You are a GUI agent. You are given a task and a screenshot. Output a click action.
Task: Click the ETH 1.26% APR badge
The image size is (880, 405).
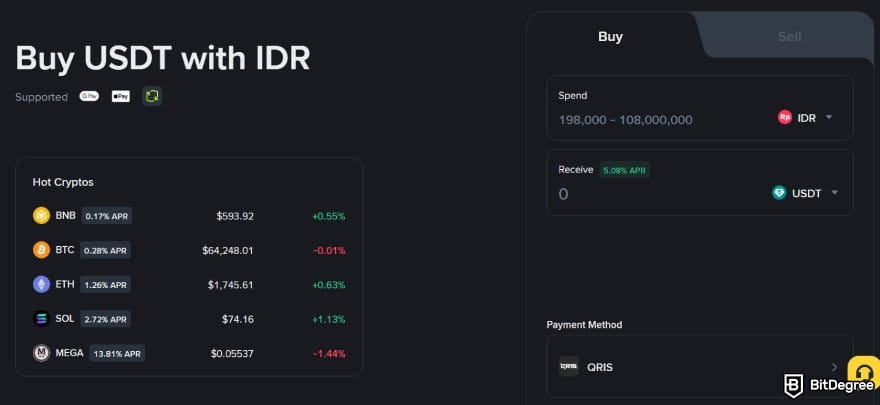(x=106, y=284)
